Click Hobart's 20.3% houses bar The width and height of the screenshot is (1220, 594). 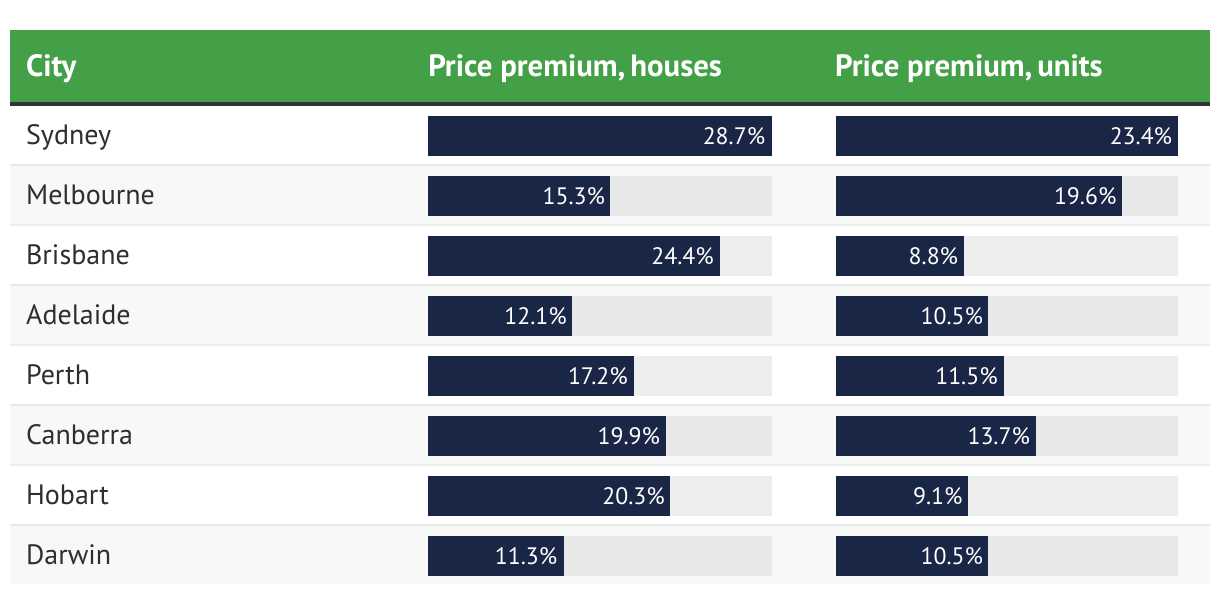tap(549, 496)
